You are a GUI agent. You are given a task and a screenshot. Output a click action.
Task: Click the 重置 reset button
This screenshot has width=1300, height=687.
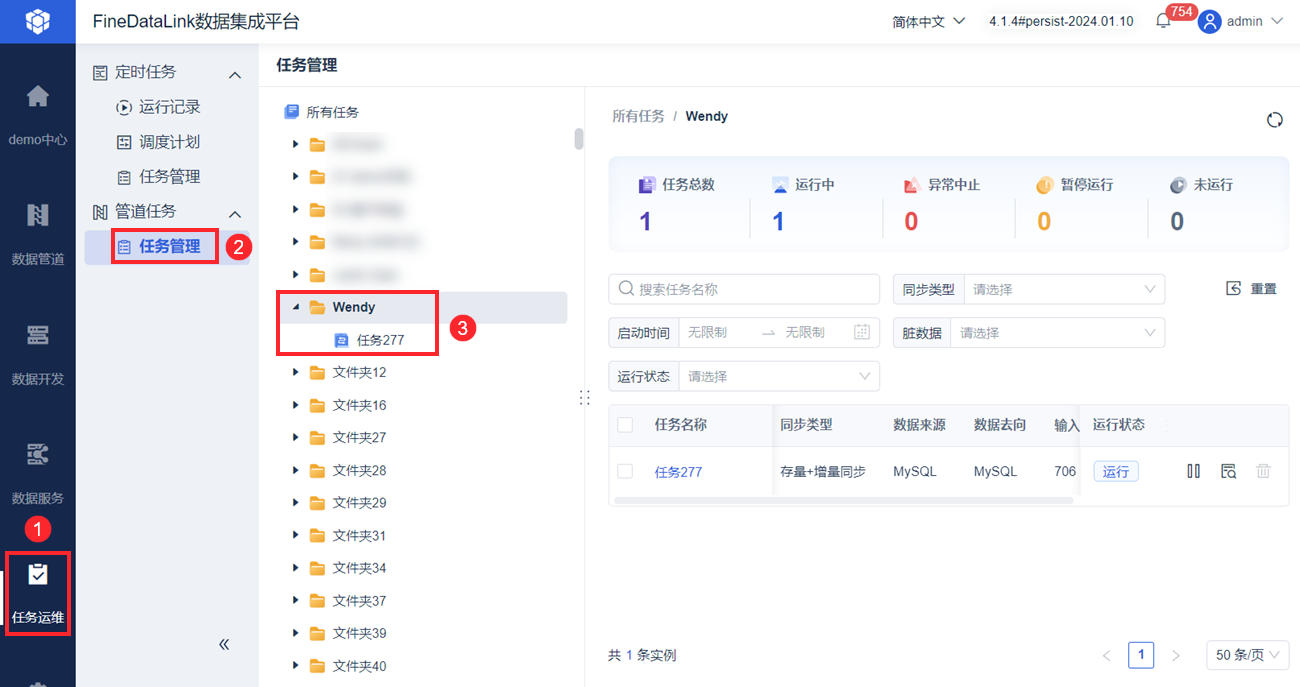1252,289
